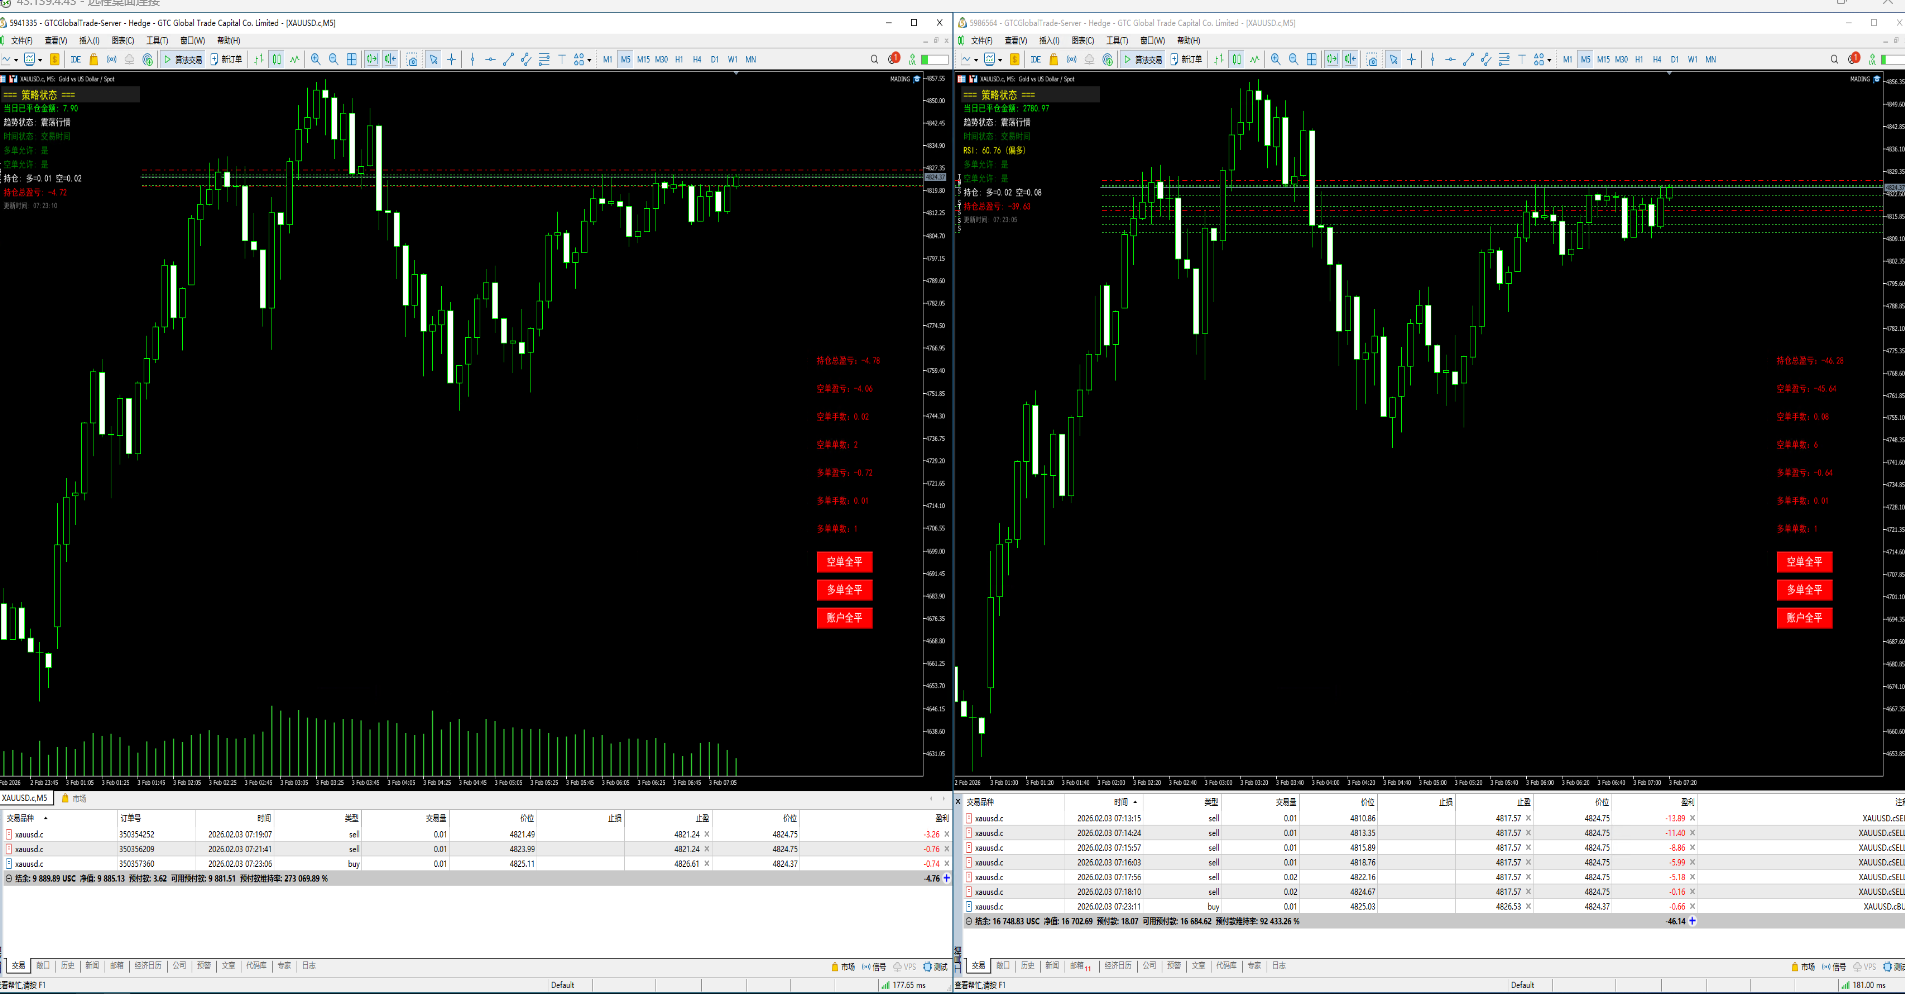
Task: Click red 多单全平 button on right chart
Action: point(1805,590)
